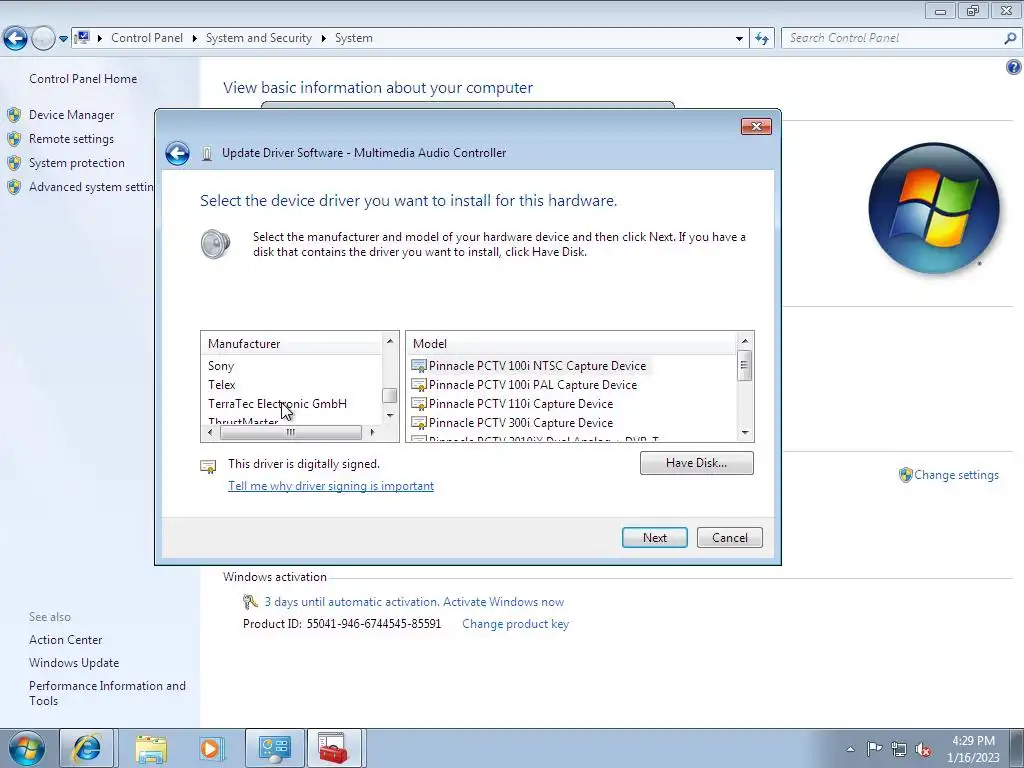Select Pinnacle PCTV 100i PAL Capture Device
This screenshot has width=1024, height=768.
click(x=532, y=385)
